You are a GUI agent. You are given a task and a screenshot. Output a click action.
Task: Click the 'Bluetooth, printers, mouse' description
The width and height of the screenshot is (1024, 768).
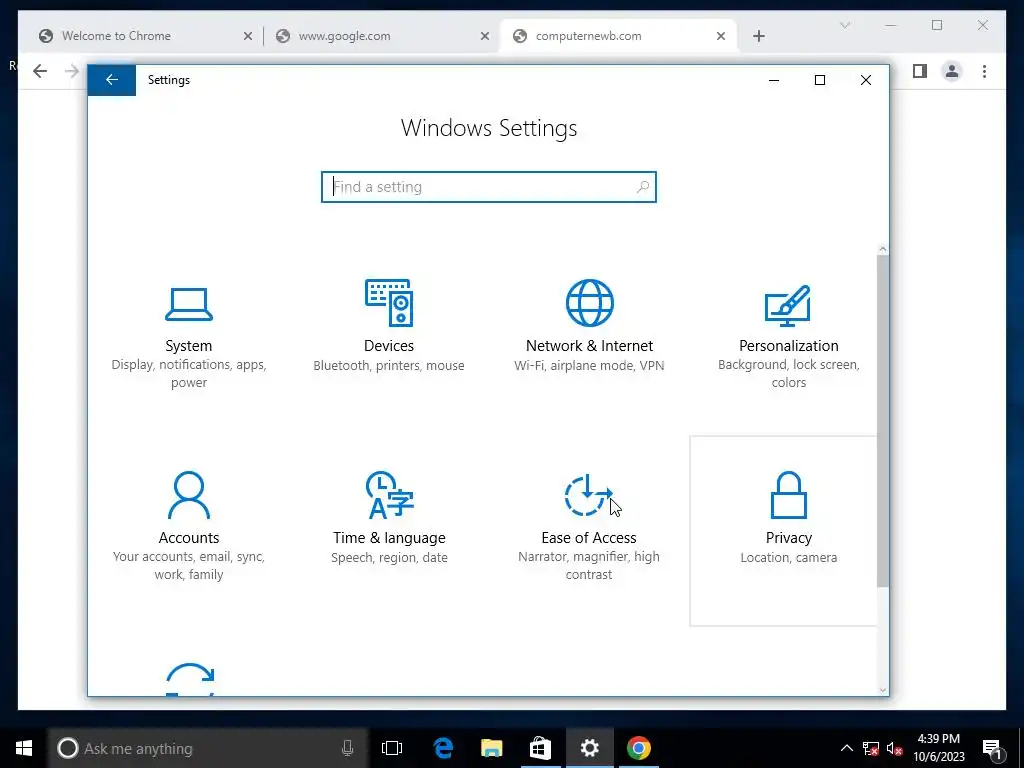pyautogui.click(x=389, y=366)
